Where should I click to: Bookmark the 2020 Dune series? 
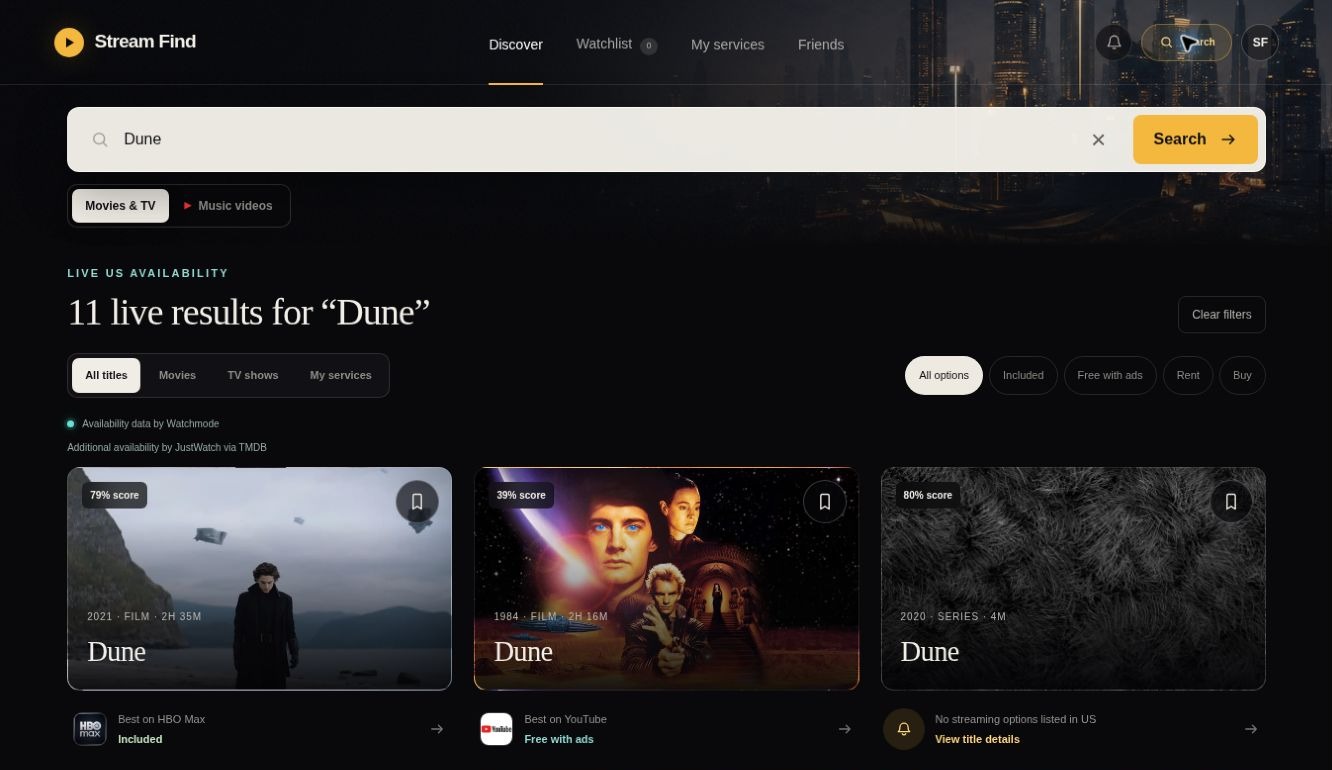click(1231, 502)
